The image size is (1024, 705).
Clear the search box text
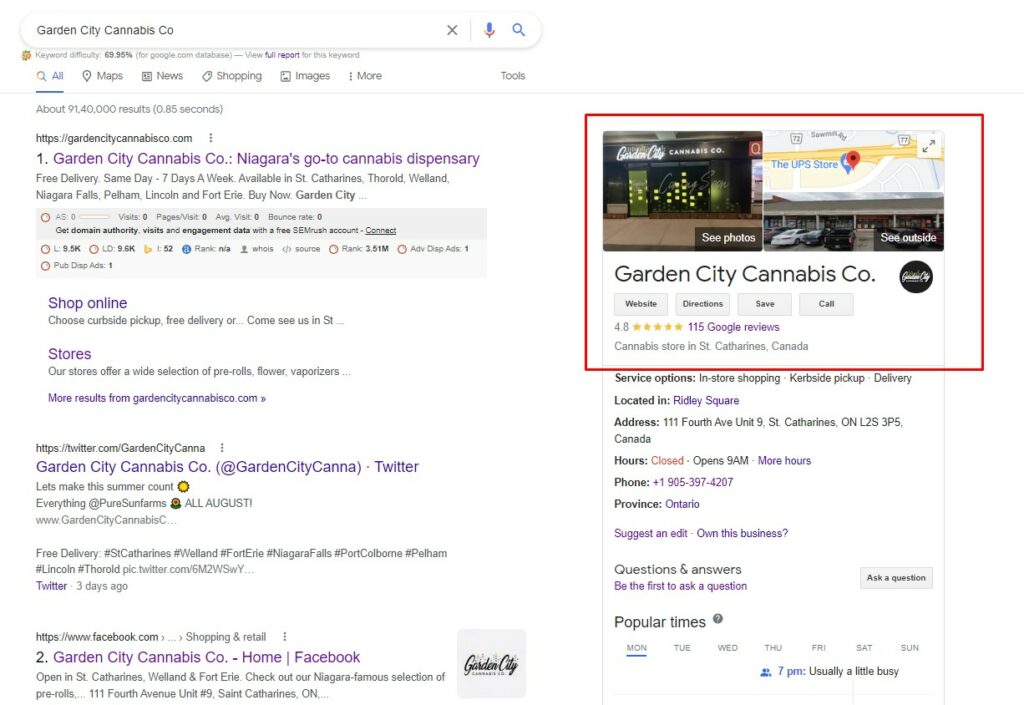[x=452, y=30]
